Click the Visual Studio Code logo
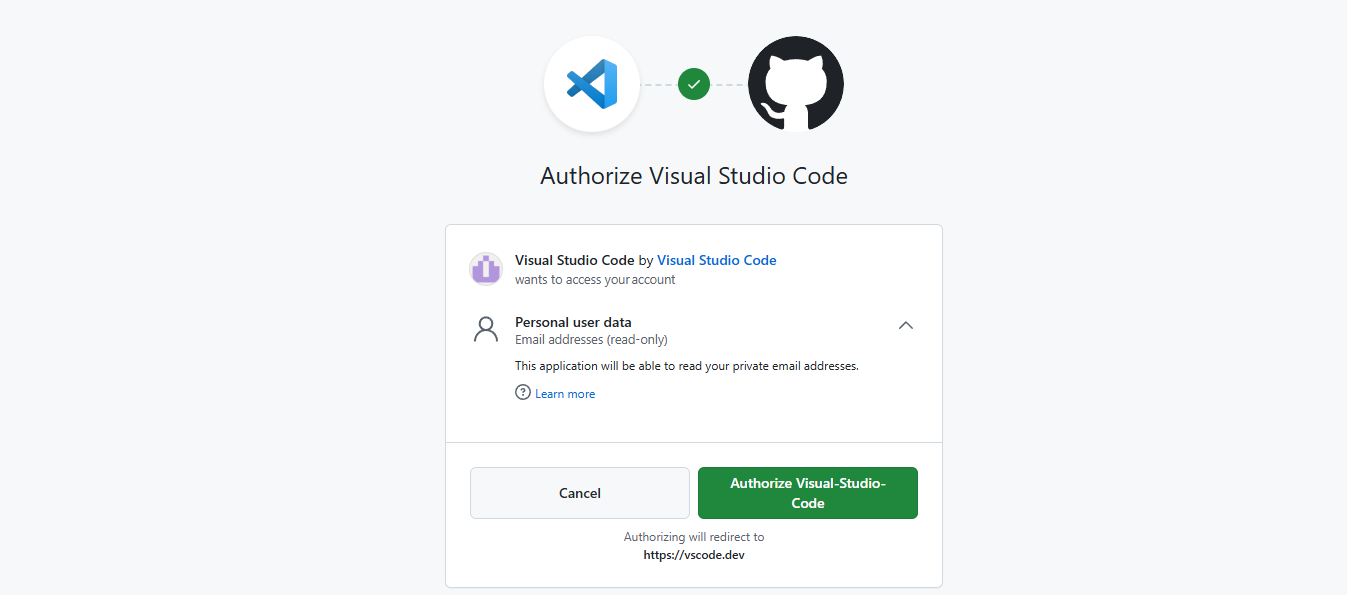Viewport: 1347px width, 595px height. (592, 84)
